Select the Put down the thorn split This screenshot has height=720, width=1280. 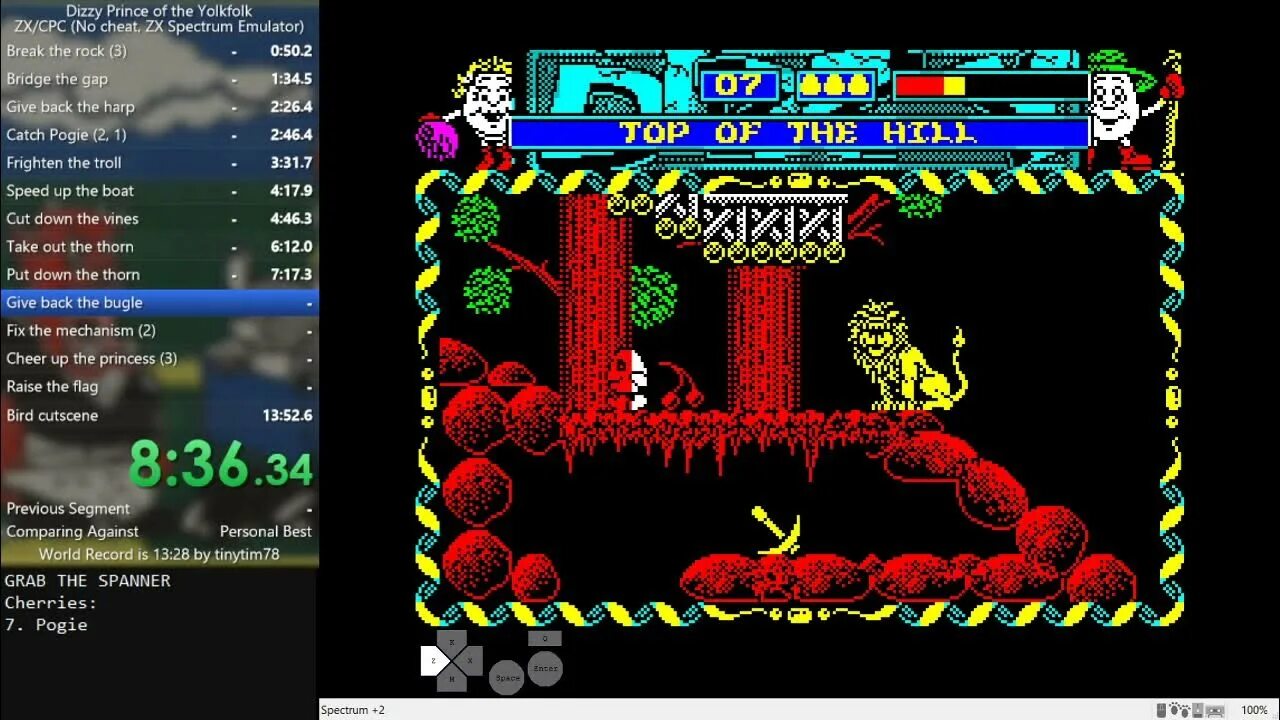coord(159,274)
